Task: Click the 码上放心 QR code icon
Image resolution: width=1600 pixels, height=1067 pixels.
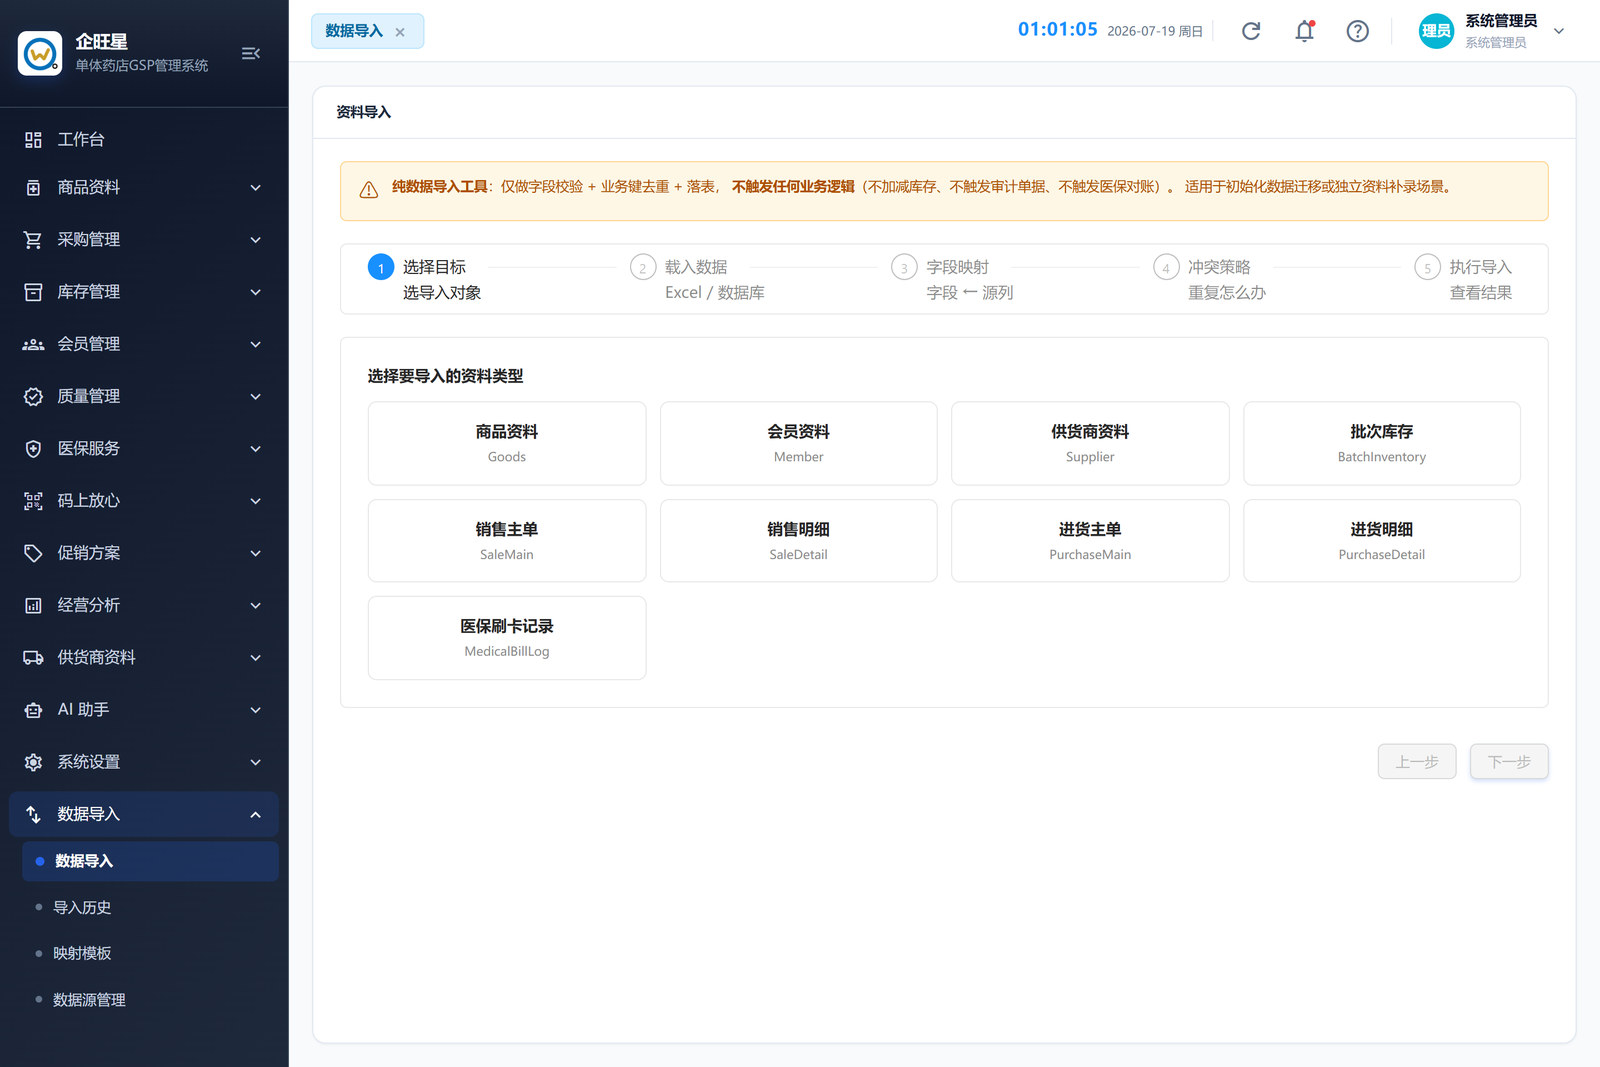Action: coord(33,501)
